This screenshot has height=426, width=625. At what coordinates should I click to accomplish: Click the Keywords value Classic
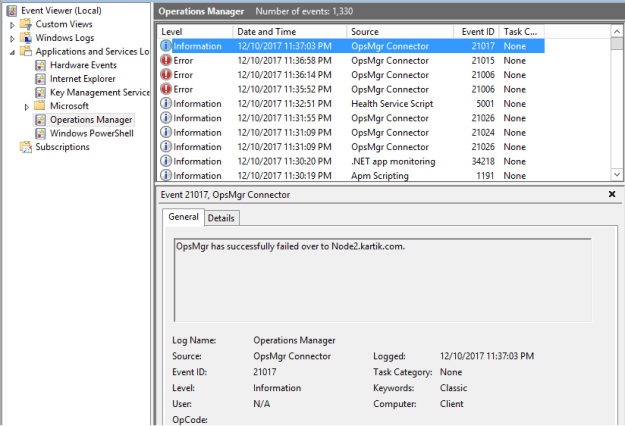click(x=453, y=388)
